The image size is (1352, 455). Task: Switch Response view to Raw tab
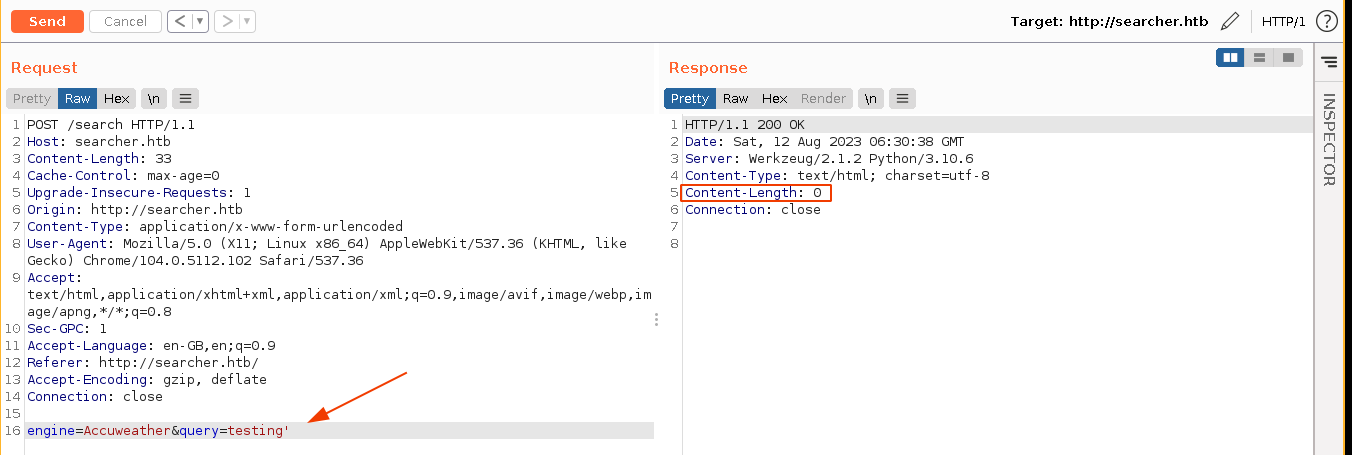pyautogui.click(x=736, y=98)
